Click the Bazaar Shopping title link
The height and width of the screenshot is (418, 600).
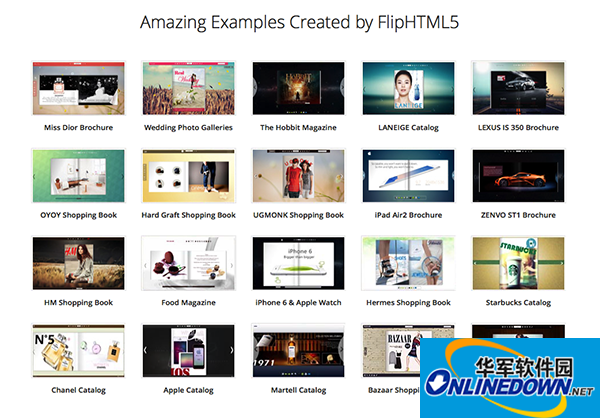(x=394, y=390)
